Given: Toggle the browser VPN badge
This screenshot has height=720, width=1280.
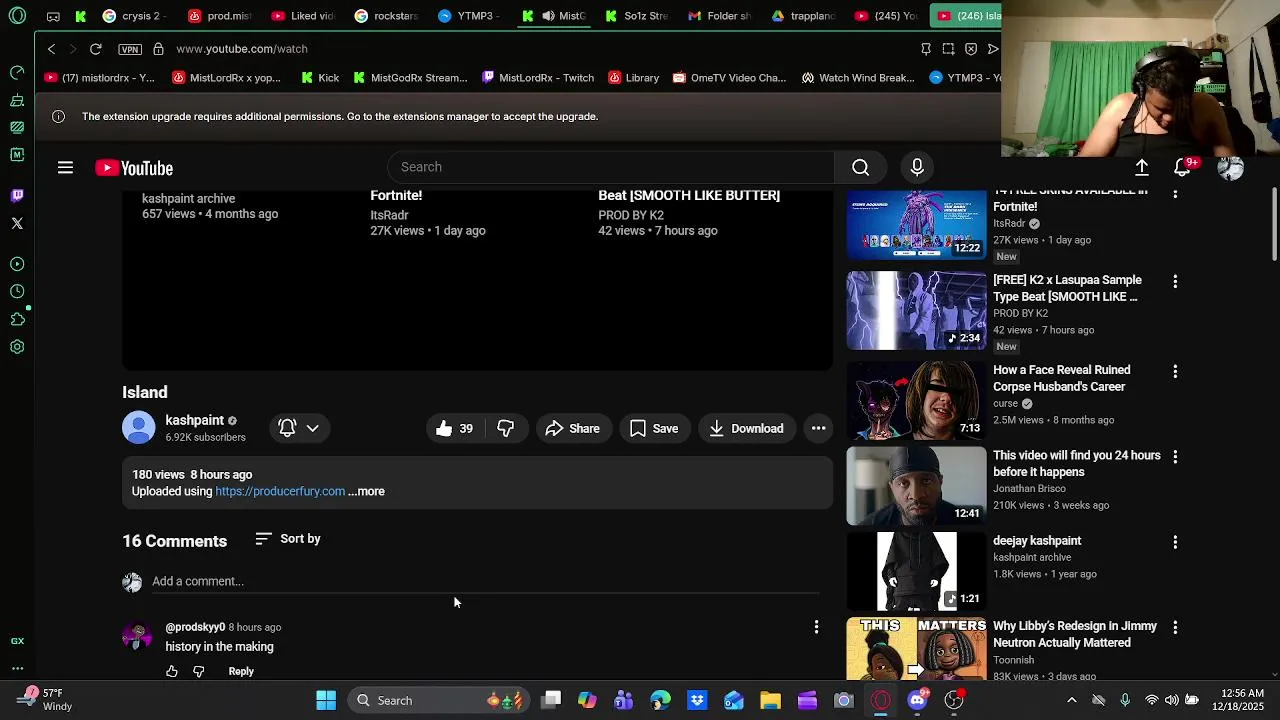Looking at the screenshot, I should pos(130,49).
